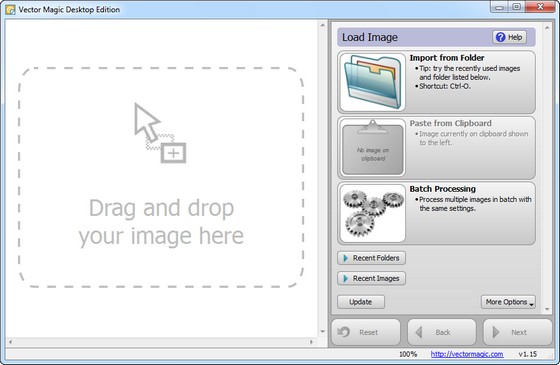Click the Import from Folder icon
Viewport: 560px width, 365px height.
[372, 82]
